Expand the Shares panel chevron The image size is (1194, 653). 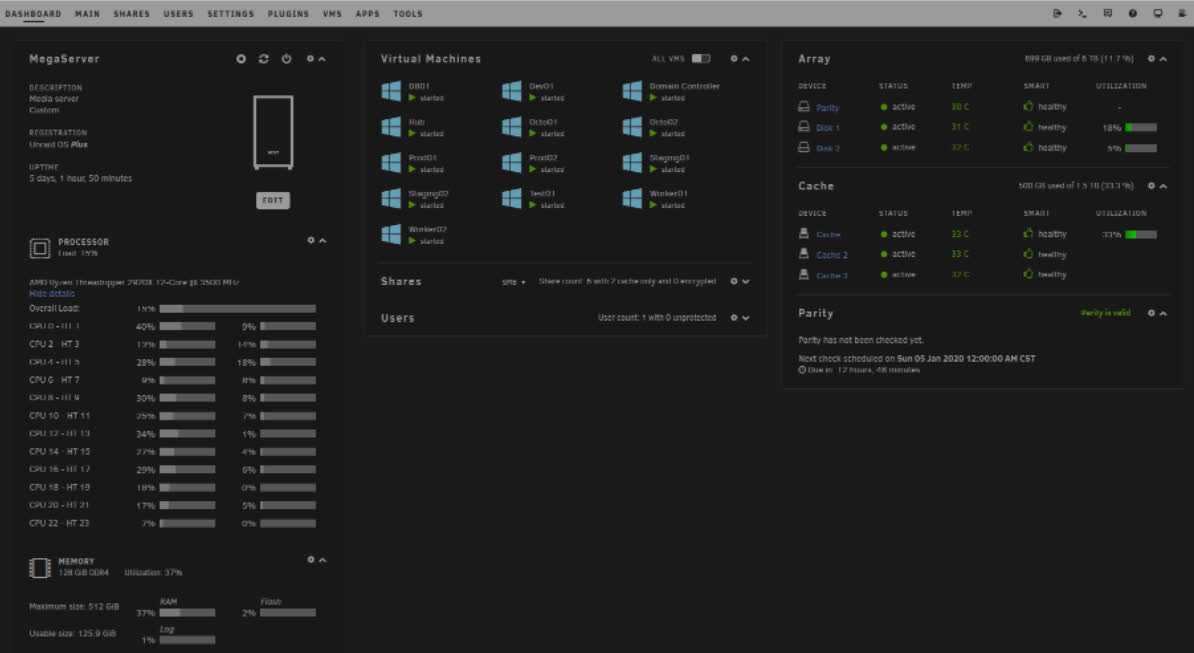746,282
